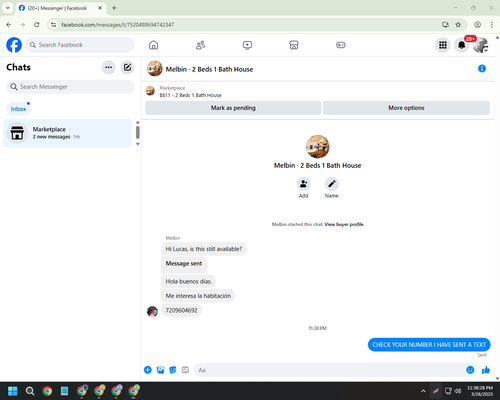This screenshot has height=400, width=500.
Task: Click More options button
Action: [x=406, y=108]
